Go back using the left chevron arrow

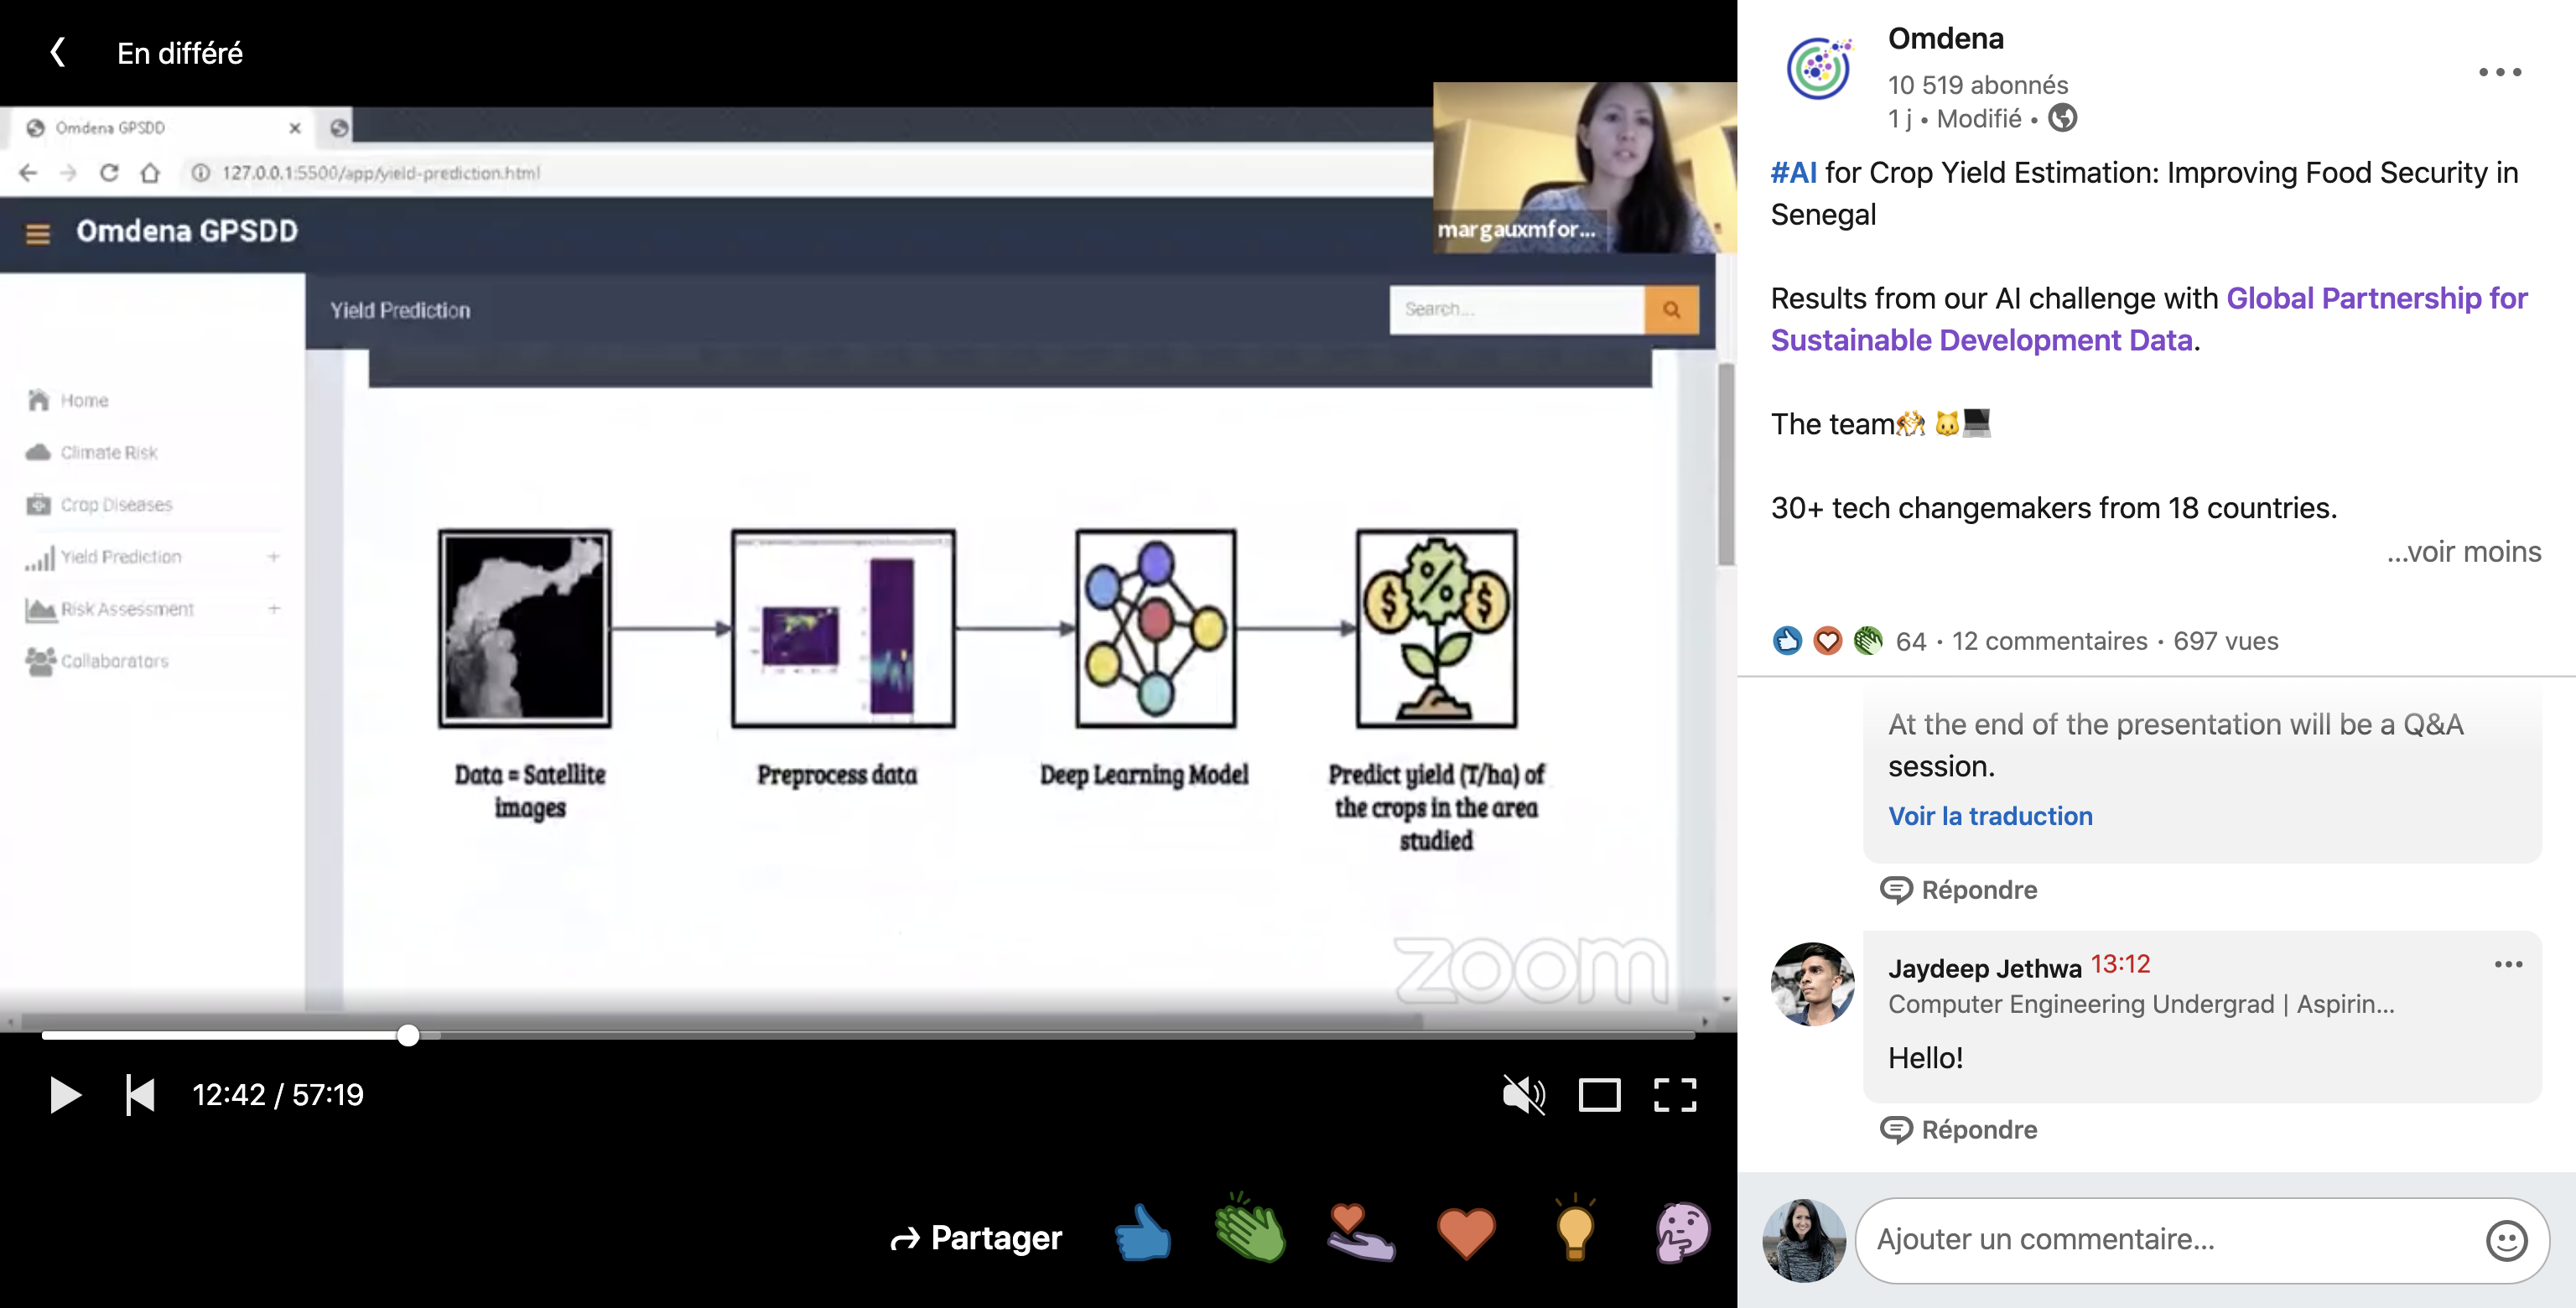[x=58, y=52]
